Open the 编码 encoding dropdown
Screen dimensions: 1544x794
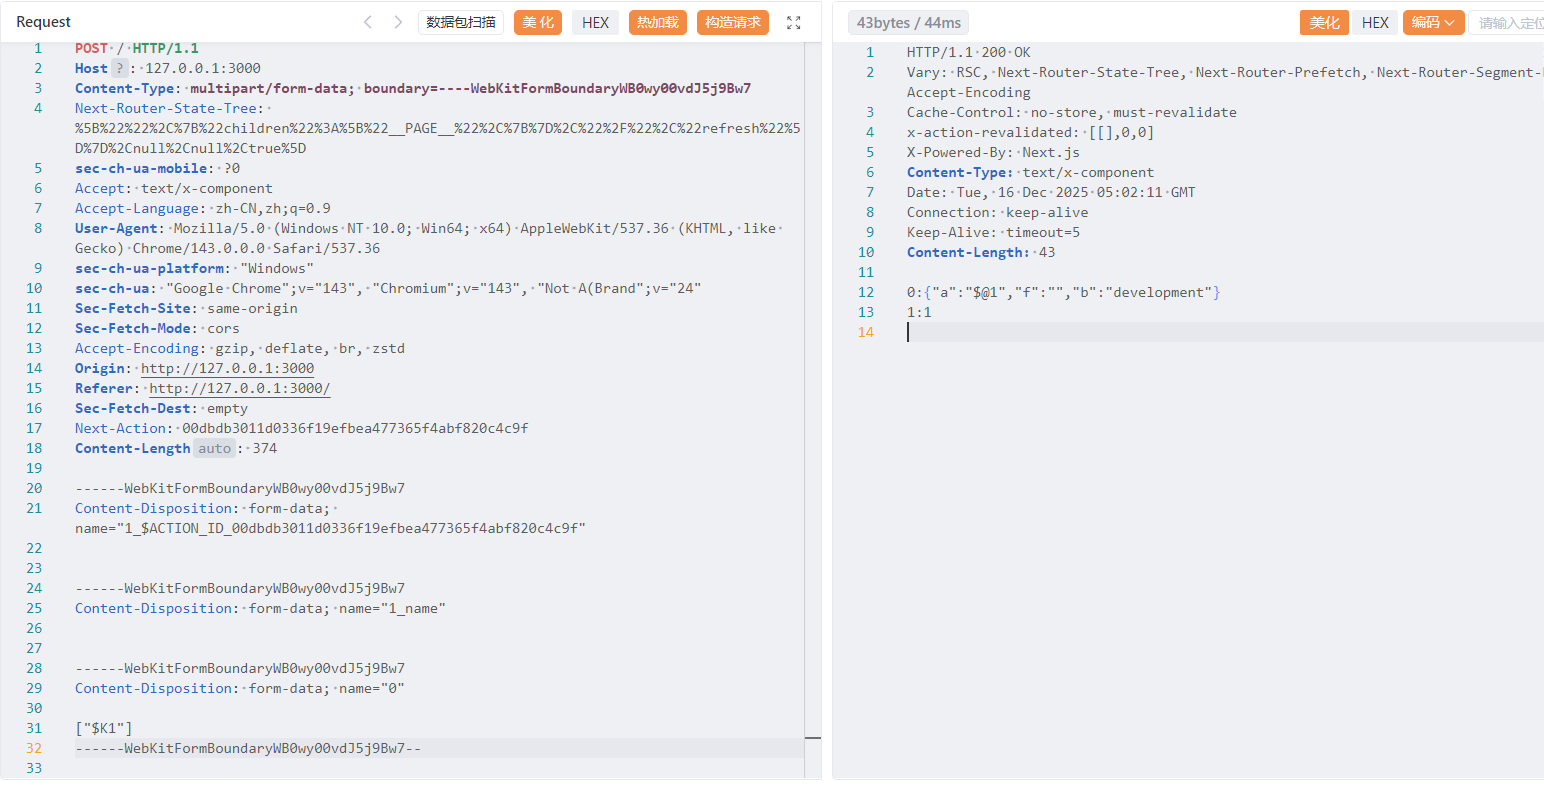[x=1433, y=22]
